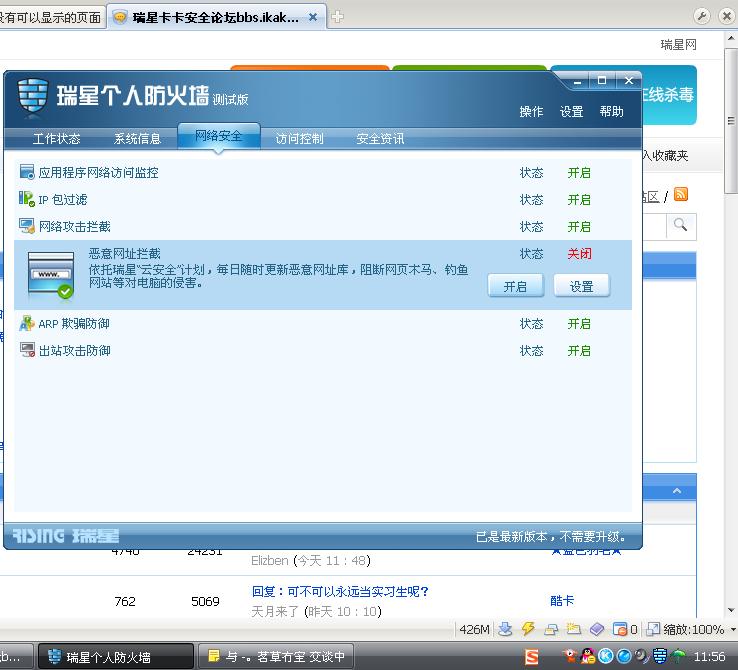This screenshot has width=738, height=670.
Task: Maximize the Rising firewall window
Action: 602,80
